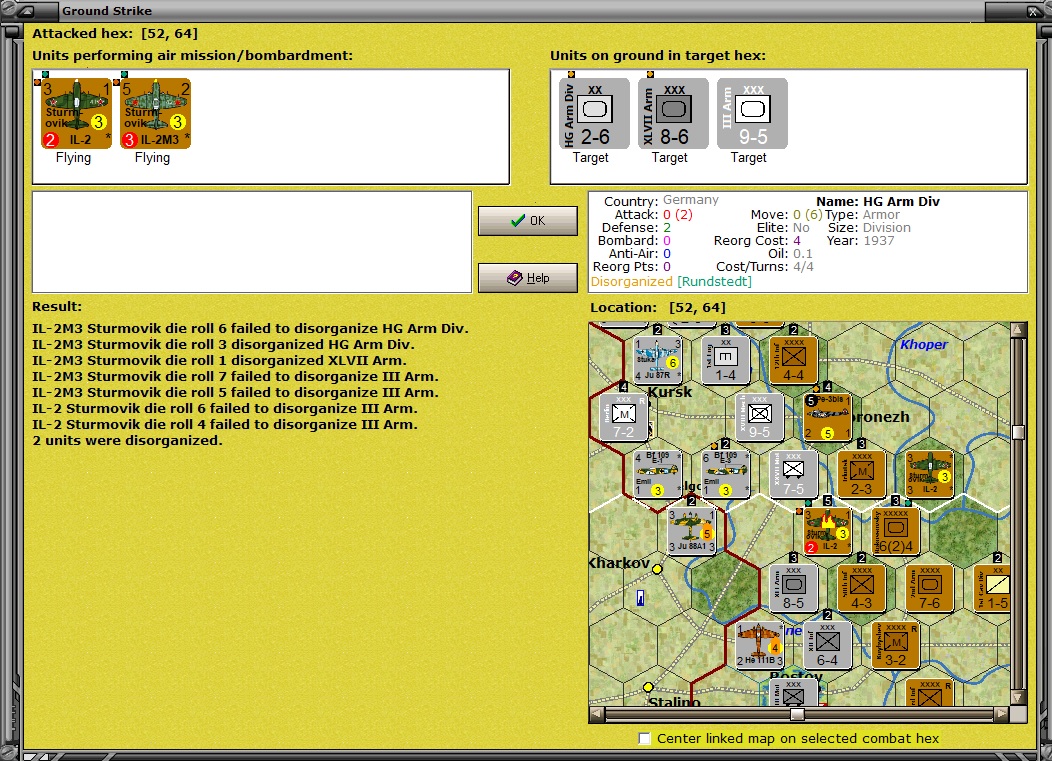Click the burning IL-2 unit in attacked hex
Screen dimensions: 1052x761
click(x=827, y=531)
